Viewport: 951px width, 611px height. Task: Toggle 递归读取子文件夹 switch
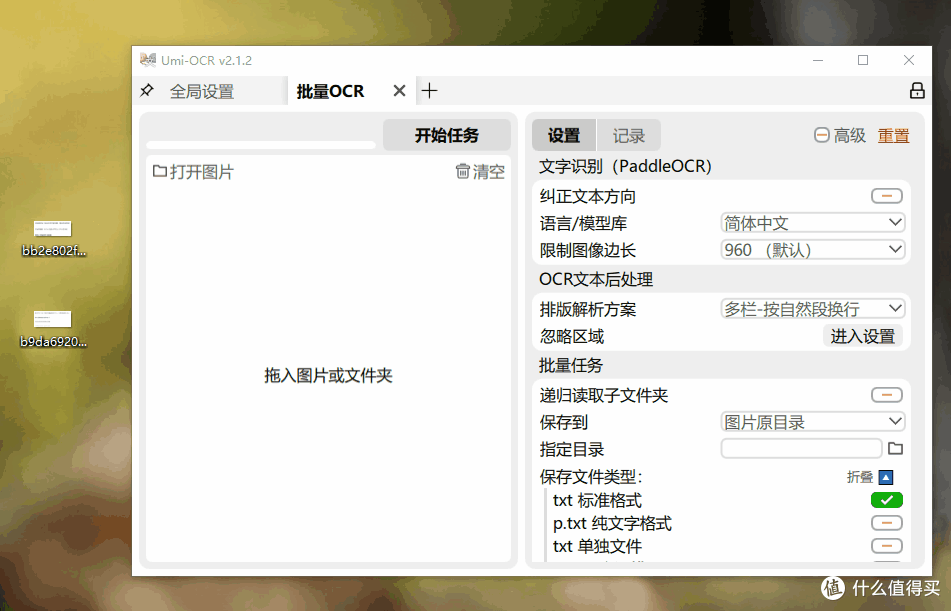[x=887, y=395]
